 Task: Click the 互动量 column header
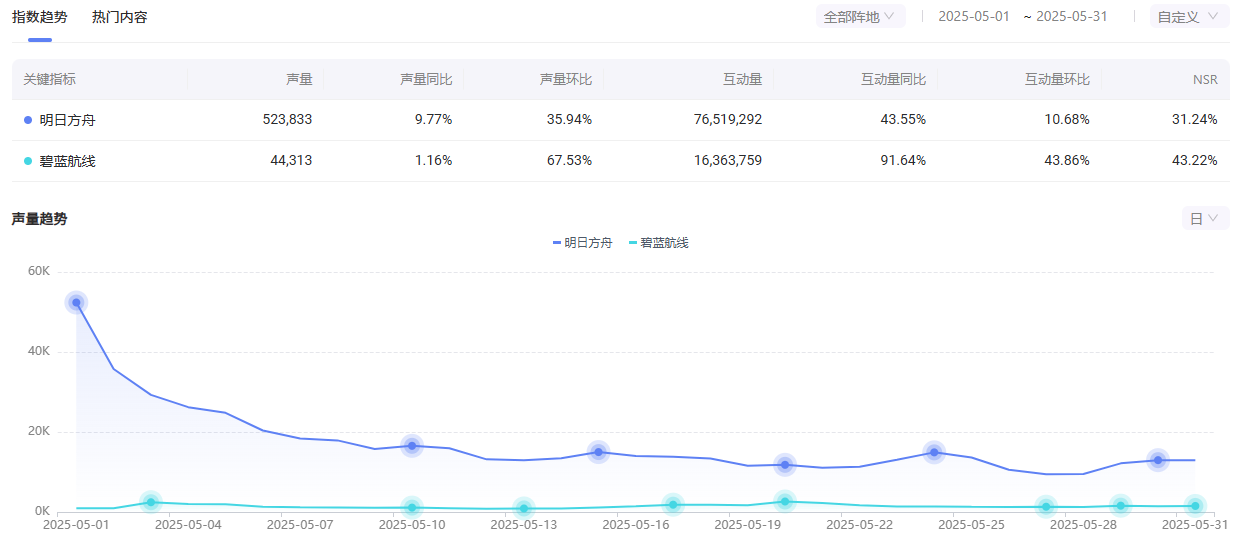click(x=742, y=80)
